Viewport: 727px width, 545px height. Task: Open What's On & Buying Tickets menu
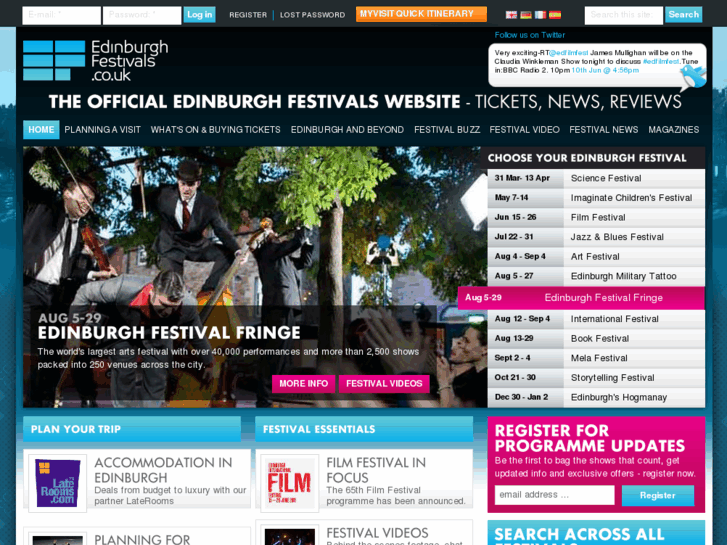point(216,130)
